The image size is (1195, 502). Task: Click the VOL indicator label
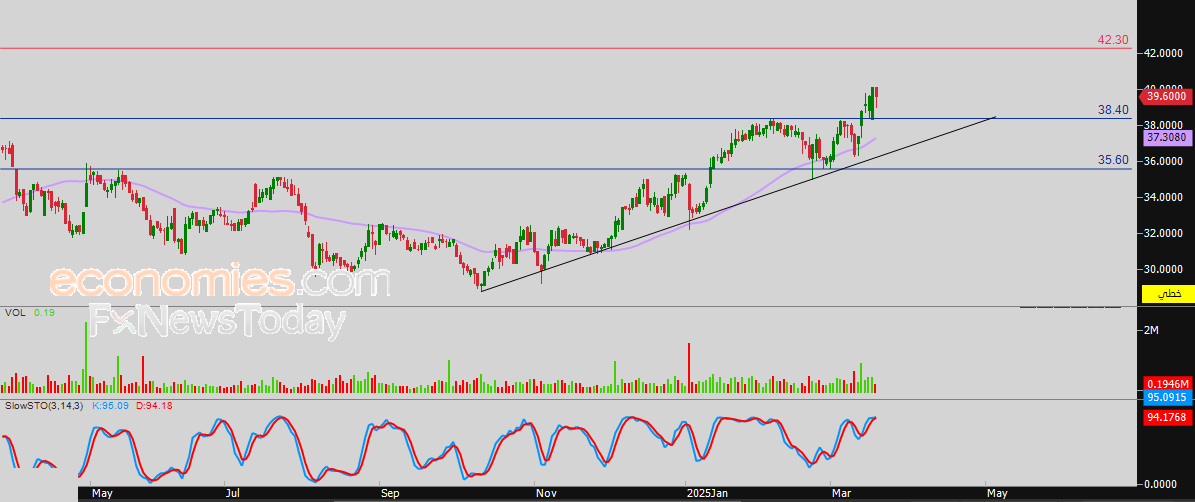(x=13, y=313)
